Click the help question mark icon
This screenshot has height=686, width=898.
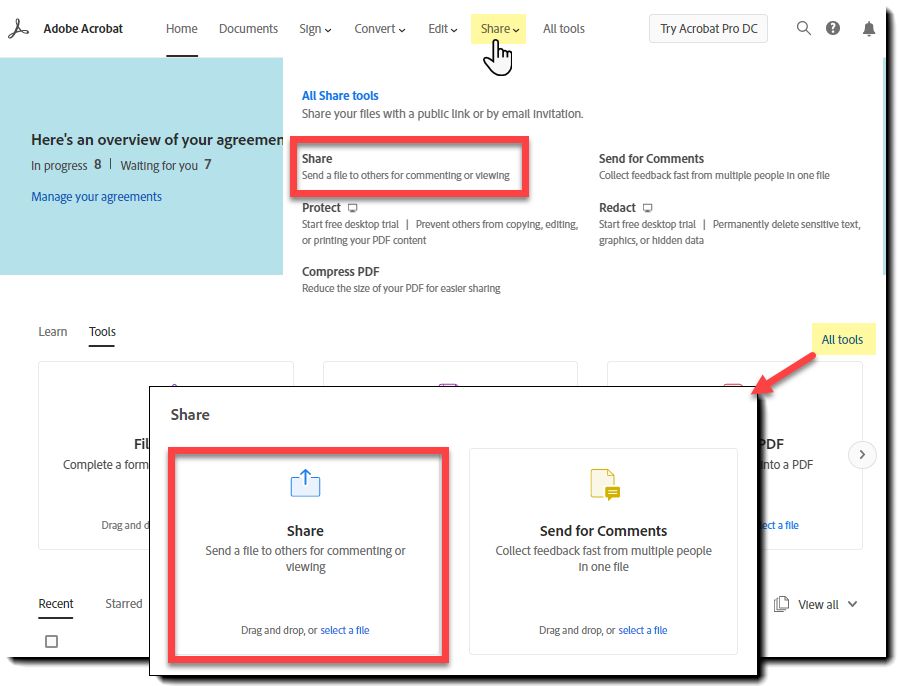tap(833, 28)
